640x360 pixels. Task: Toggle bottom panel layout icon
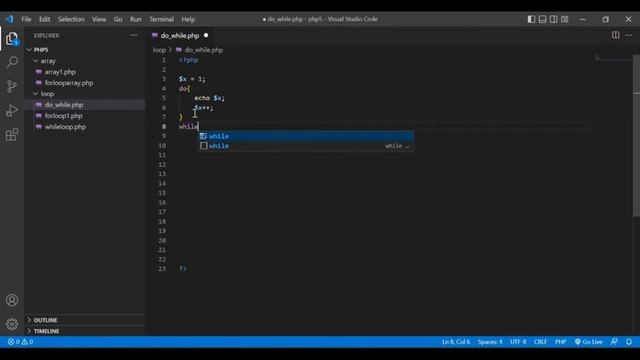542,19
